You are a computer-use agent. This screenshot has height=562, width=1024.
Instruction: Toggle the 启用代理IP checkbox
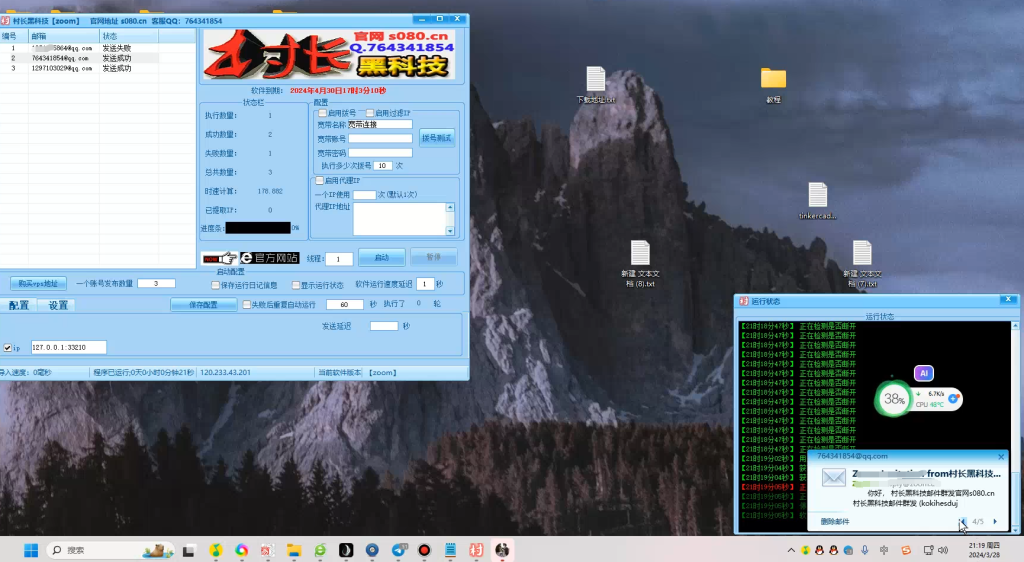[x=320, y=180]
